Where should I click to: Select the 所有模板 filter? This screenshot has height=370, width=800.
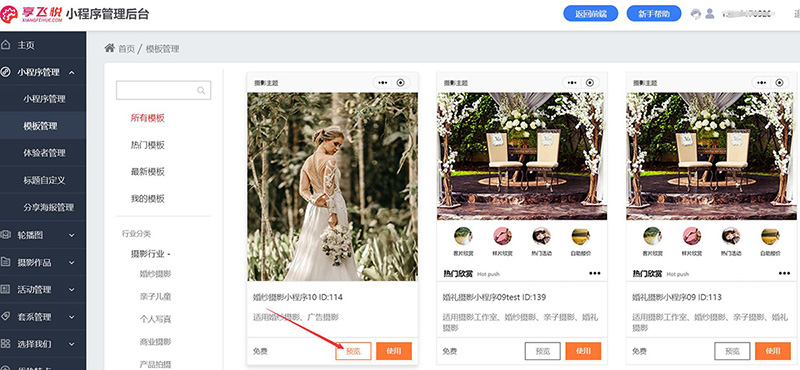pyautogui.click(x=147, y=118)
